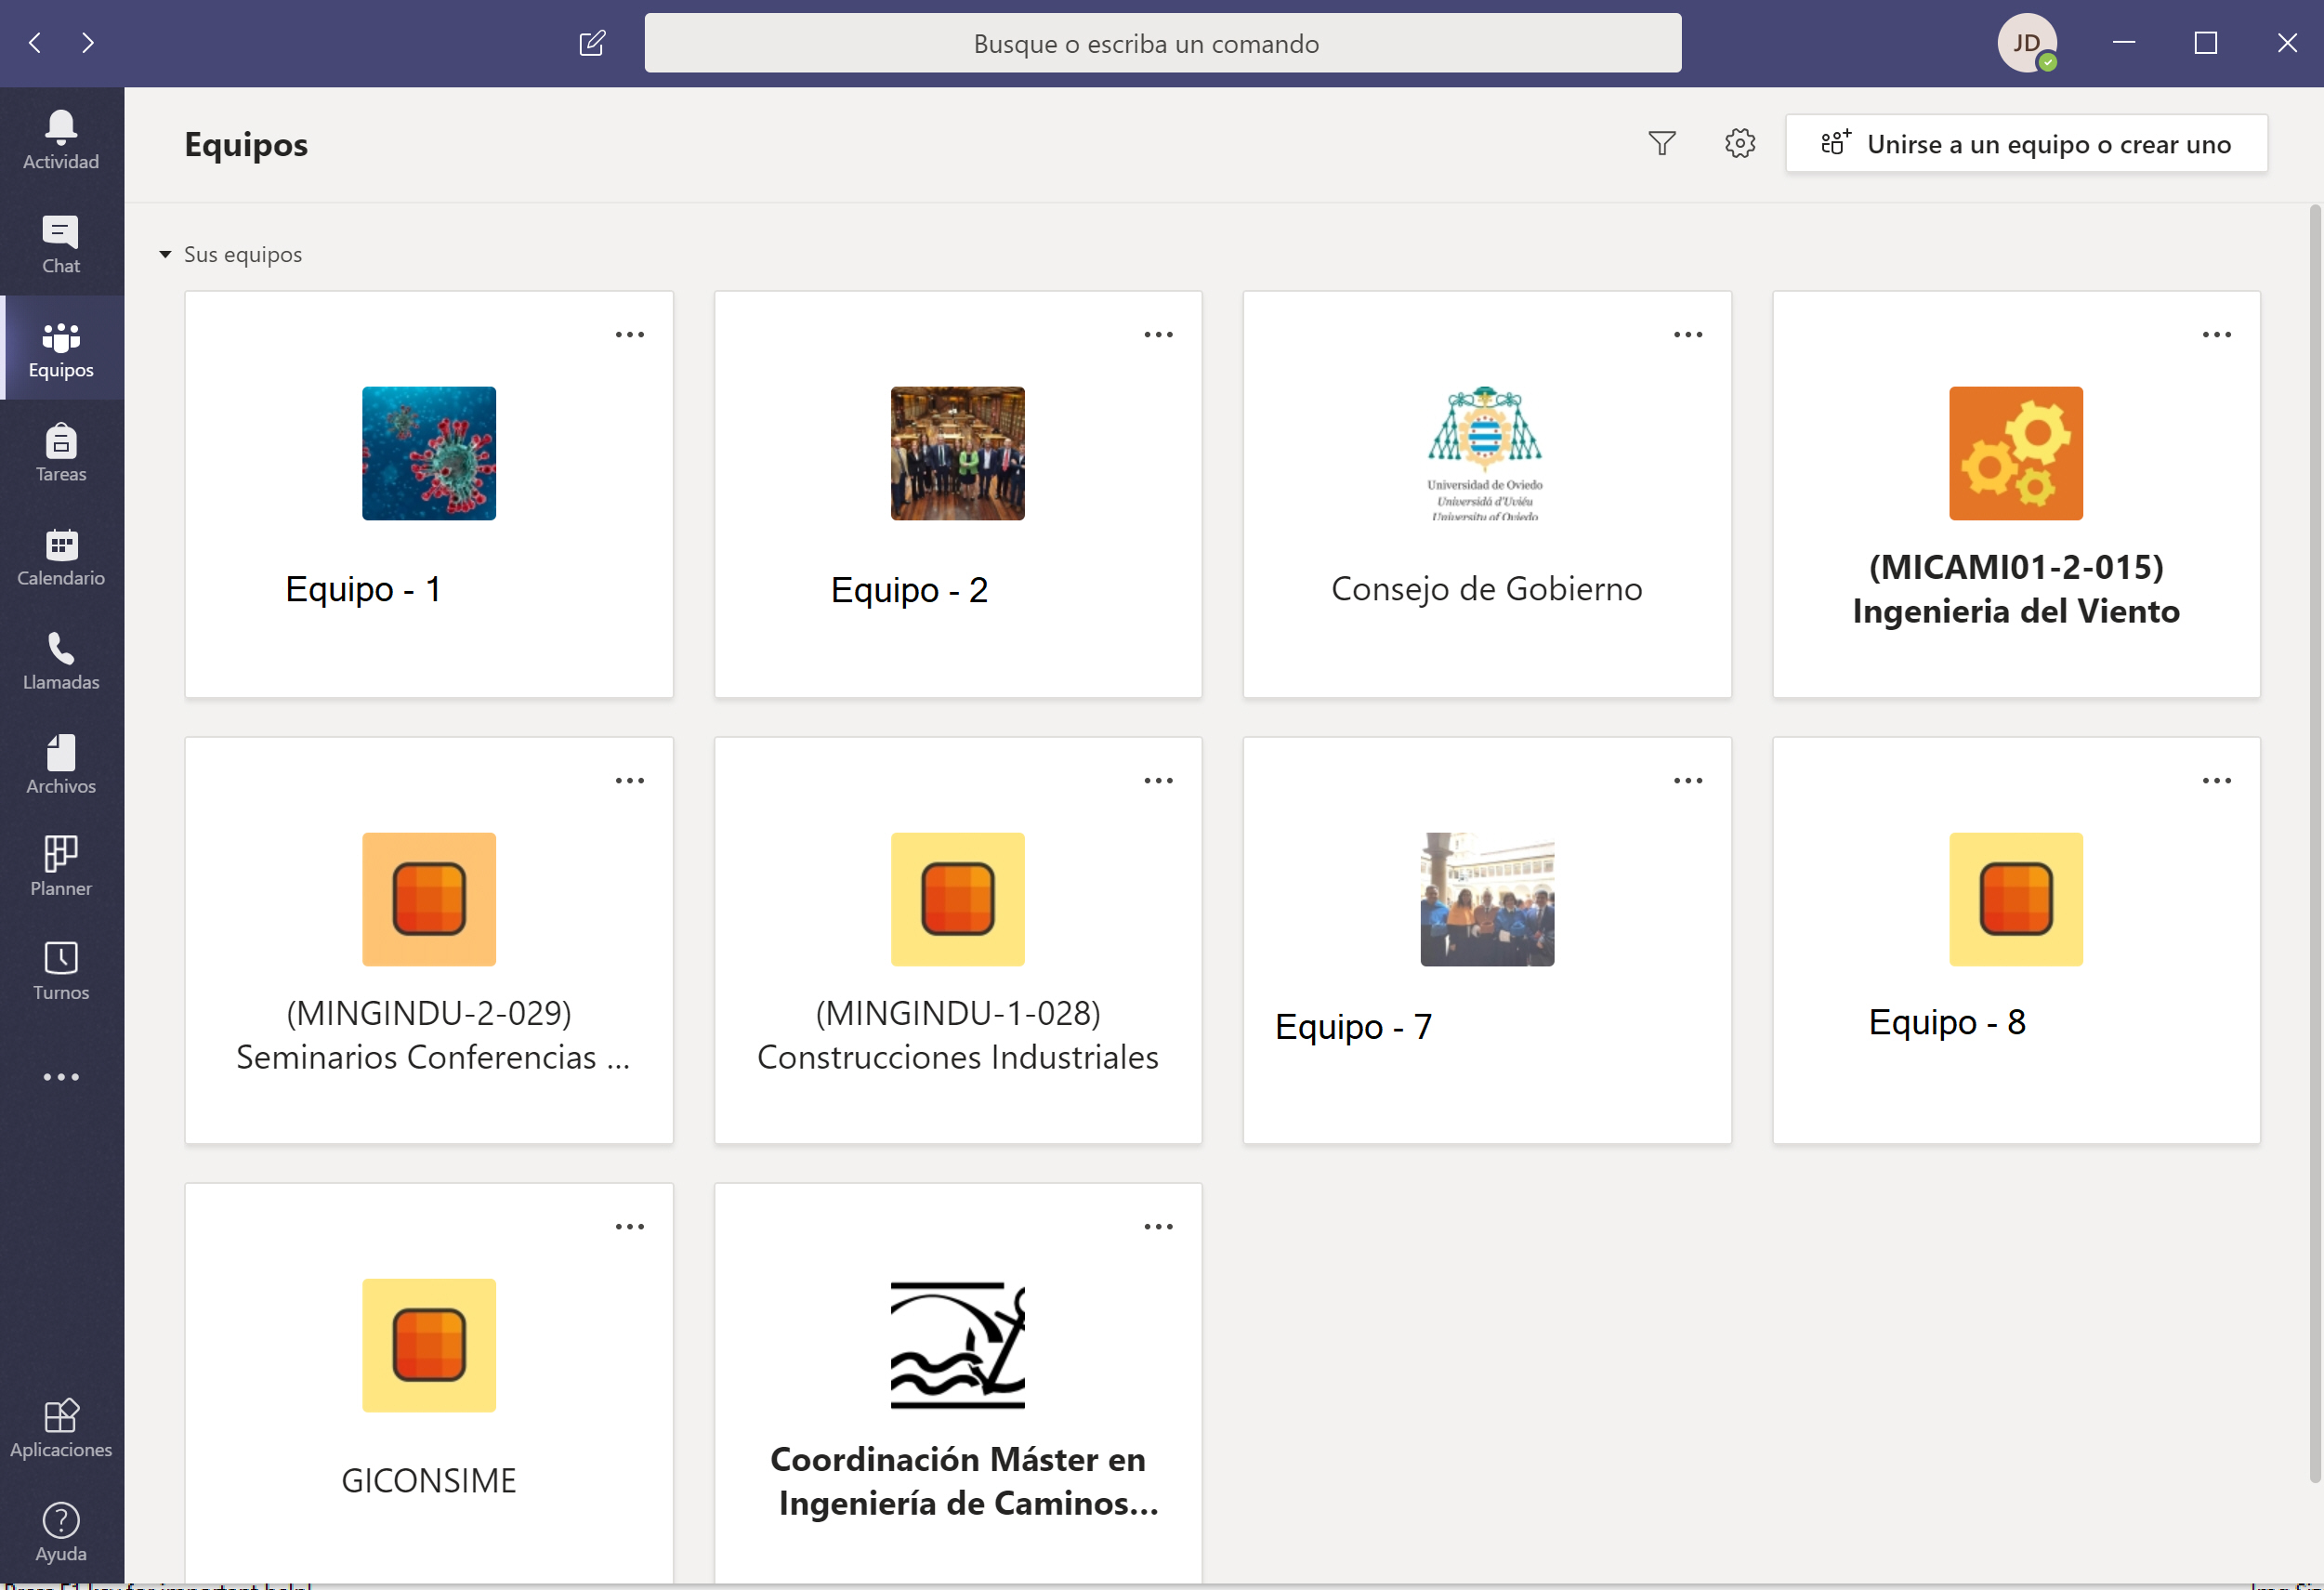Open the 'Equipo - 2' team title
Image resolution: width=2324 pixels, height=1590 pixels.
coord(909,590)
